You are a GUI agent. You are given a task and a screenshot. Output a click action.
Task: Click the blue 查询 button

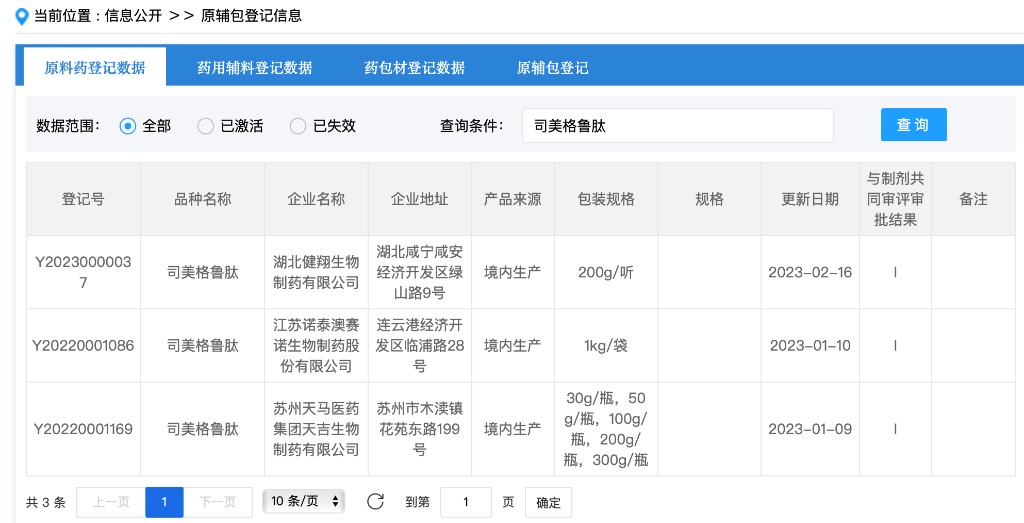point(913,125)
